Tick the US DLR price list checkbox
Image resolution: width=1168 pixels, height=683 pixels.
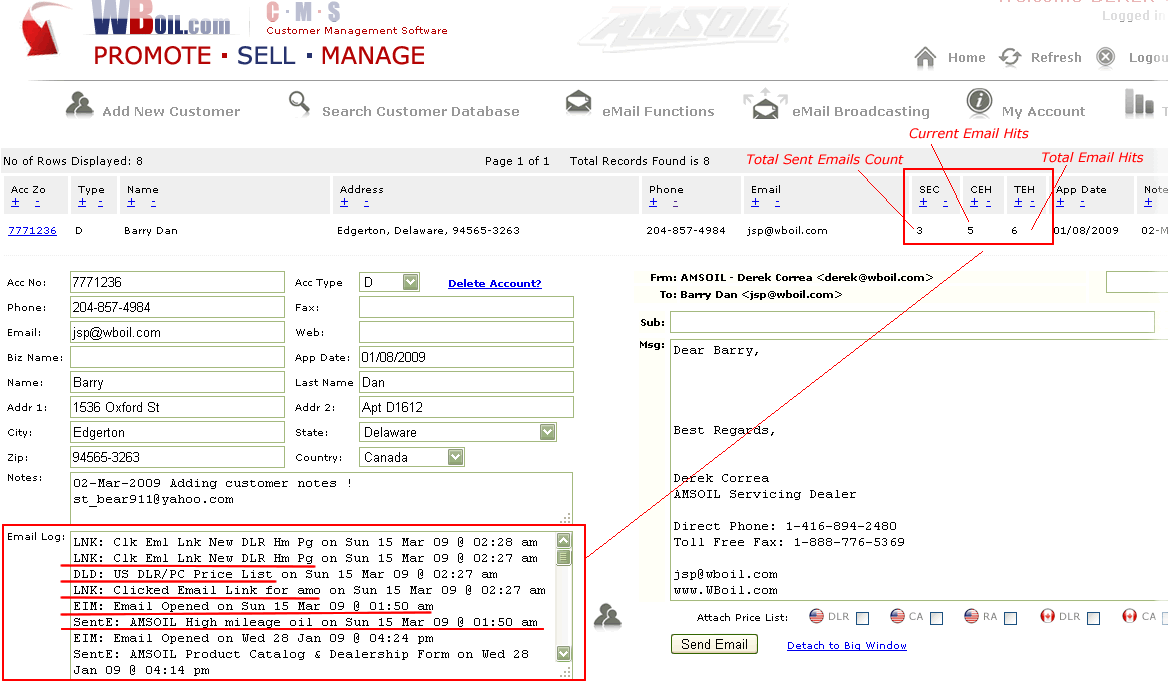click(x=863, y=618)
